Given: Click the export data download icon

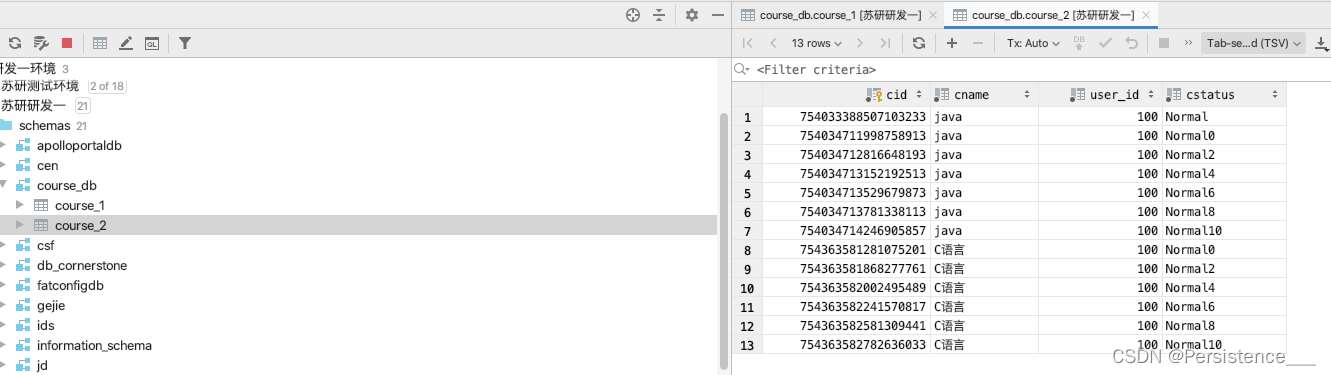Looking at the screenshot, I should pos(1320,43).
